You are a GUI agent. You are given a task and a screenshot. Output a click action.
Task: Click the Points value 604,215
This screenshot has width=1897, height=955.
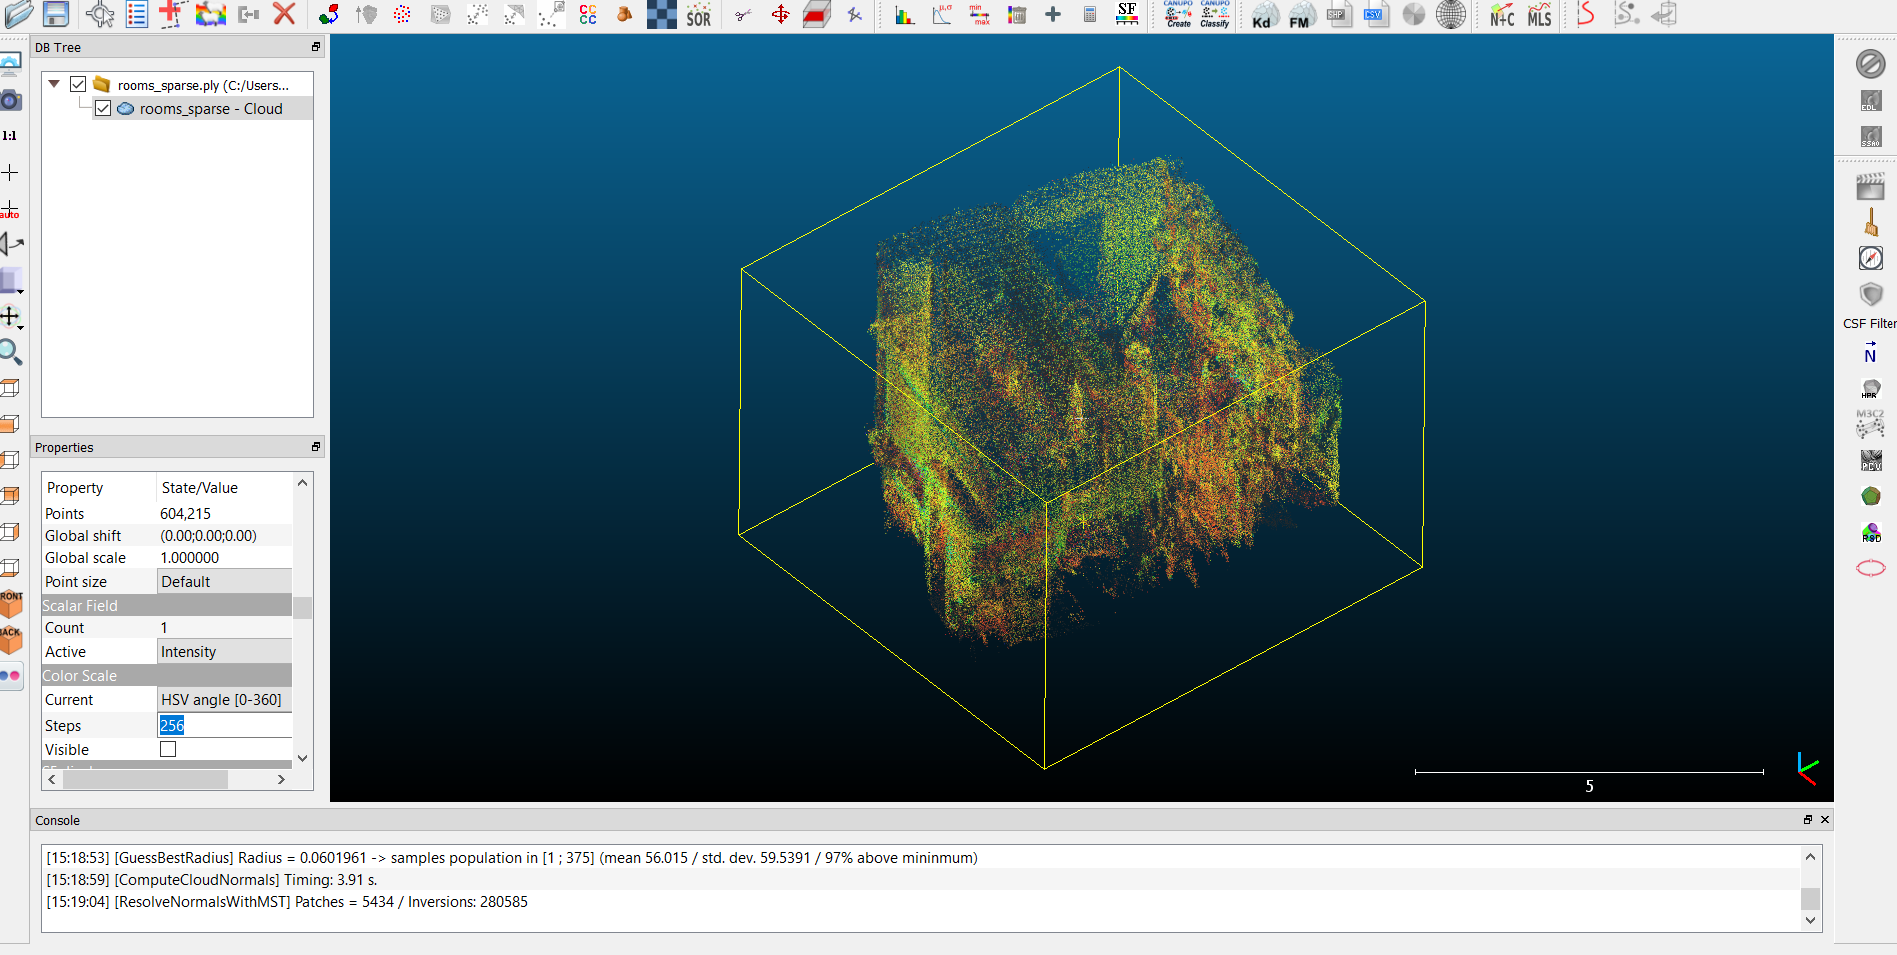pos(186,513)
